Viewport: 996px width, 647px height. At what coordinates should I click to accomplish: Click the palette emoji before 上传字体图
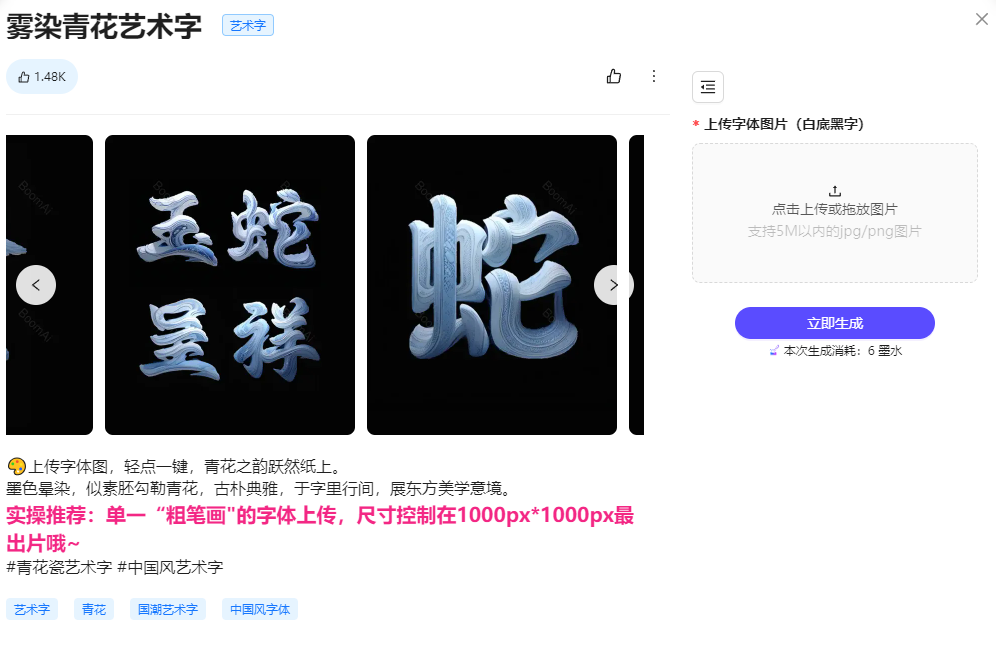coord(17,467)
